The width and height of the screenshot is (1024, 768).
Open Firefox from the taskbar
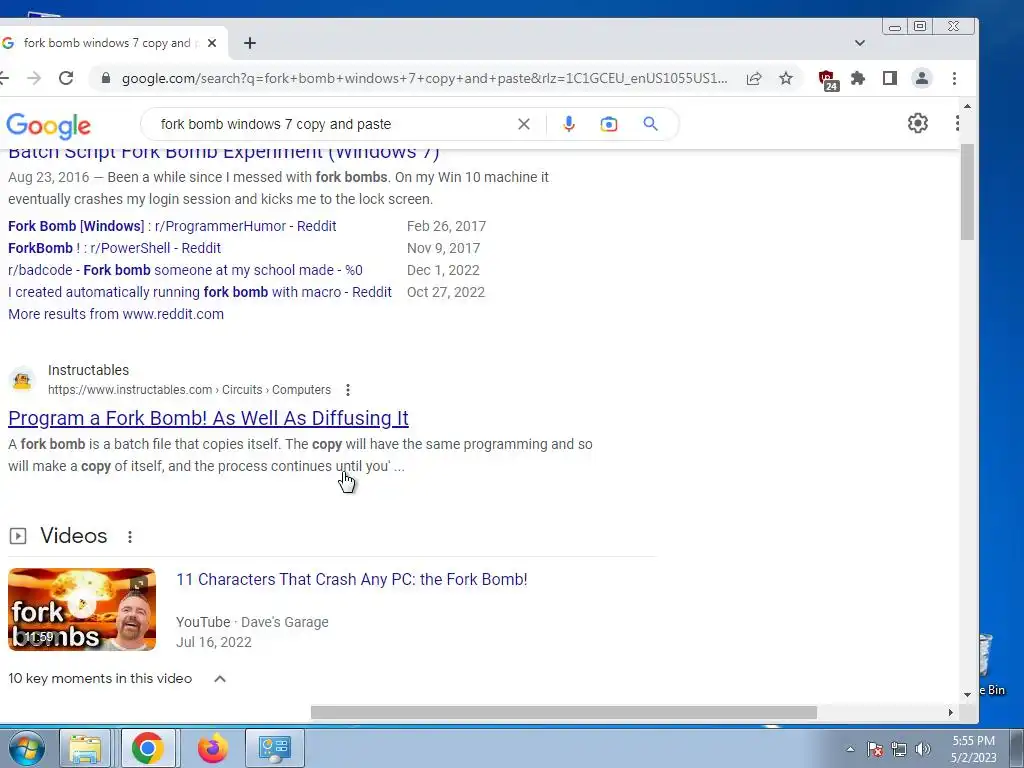(x=213, y=748)
